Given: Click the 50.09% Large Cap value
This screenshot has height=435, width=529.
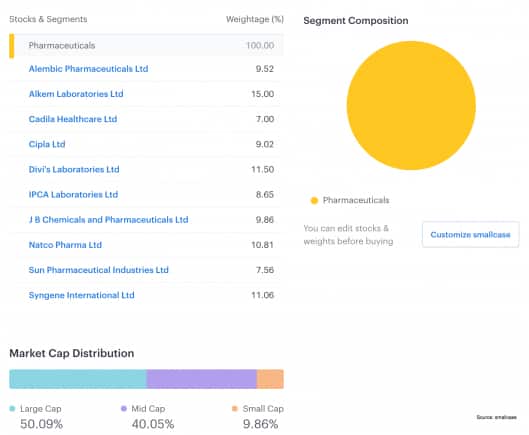Looking at the screenshot, I should point(41,424).
